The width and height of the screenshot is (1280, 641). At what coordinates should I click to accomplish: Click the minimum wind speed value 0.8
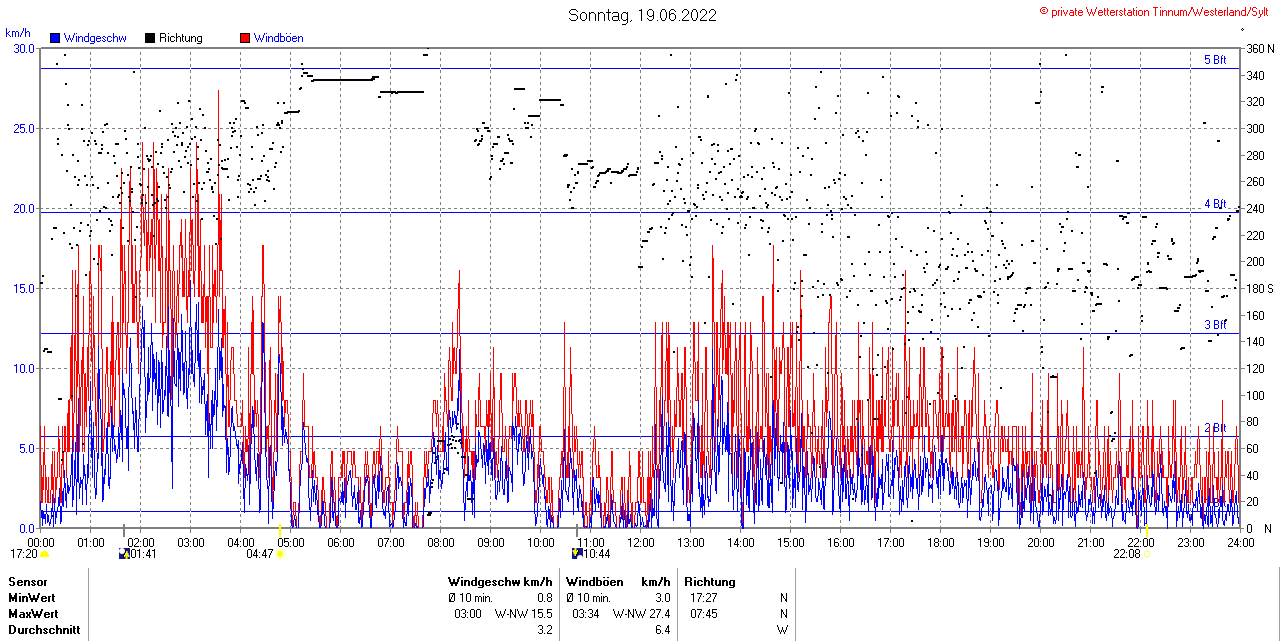(545, 598)
